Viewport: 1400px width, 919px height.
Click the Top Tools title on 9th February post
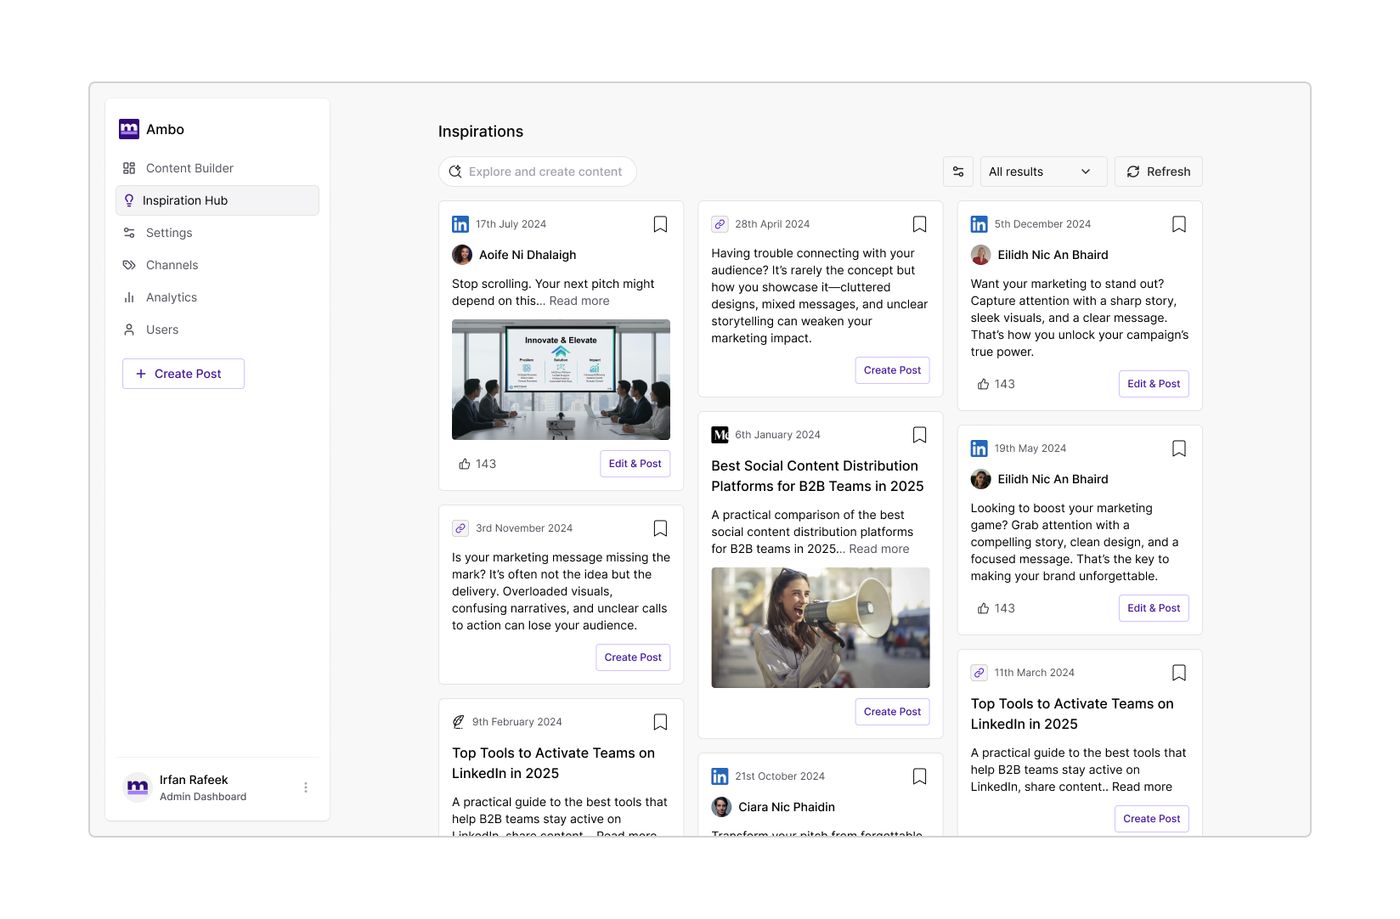[x=553, y=763]
